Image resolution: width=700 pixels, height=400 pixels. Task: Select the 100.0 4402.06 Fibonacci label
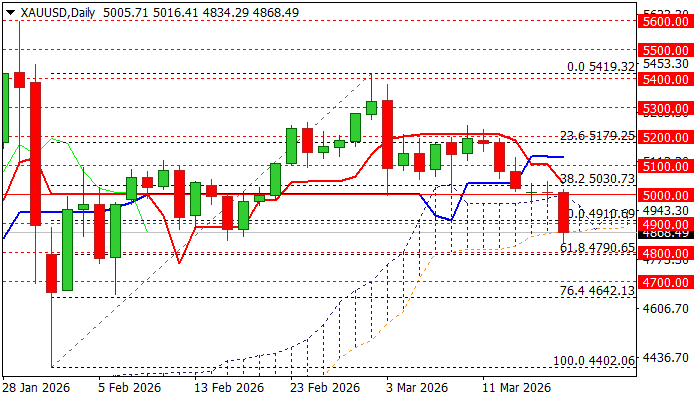[593, 360]
